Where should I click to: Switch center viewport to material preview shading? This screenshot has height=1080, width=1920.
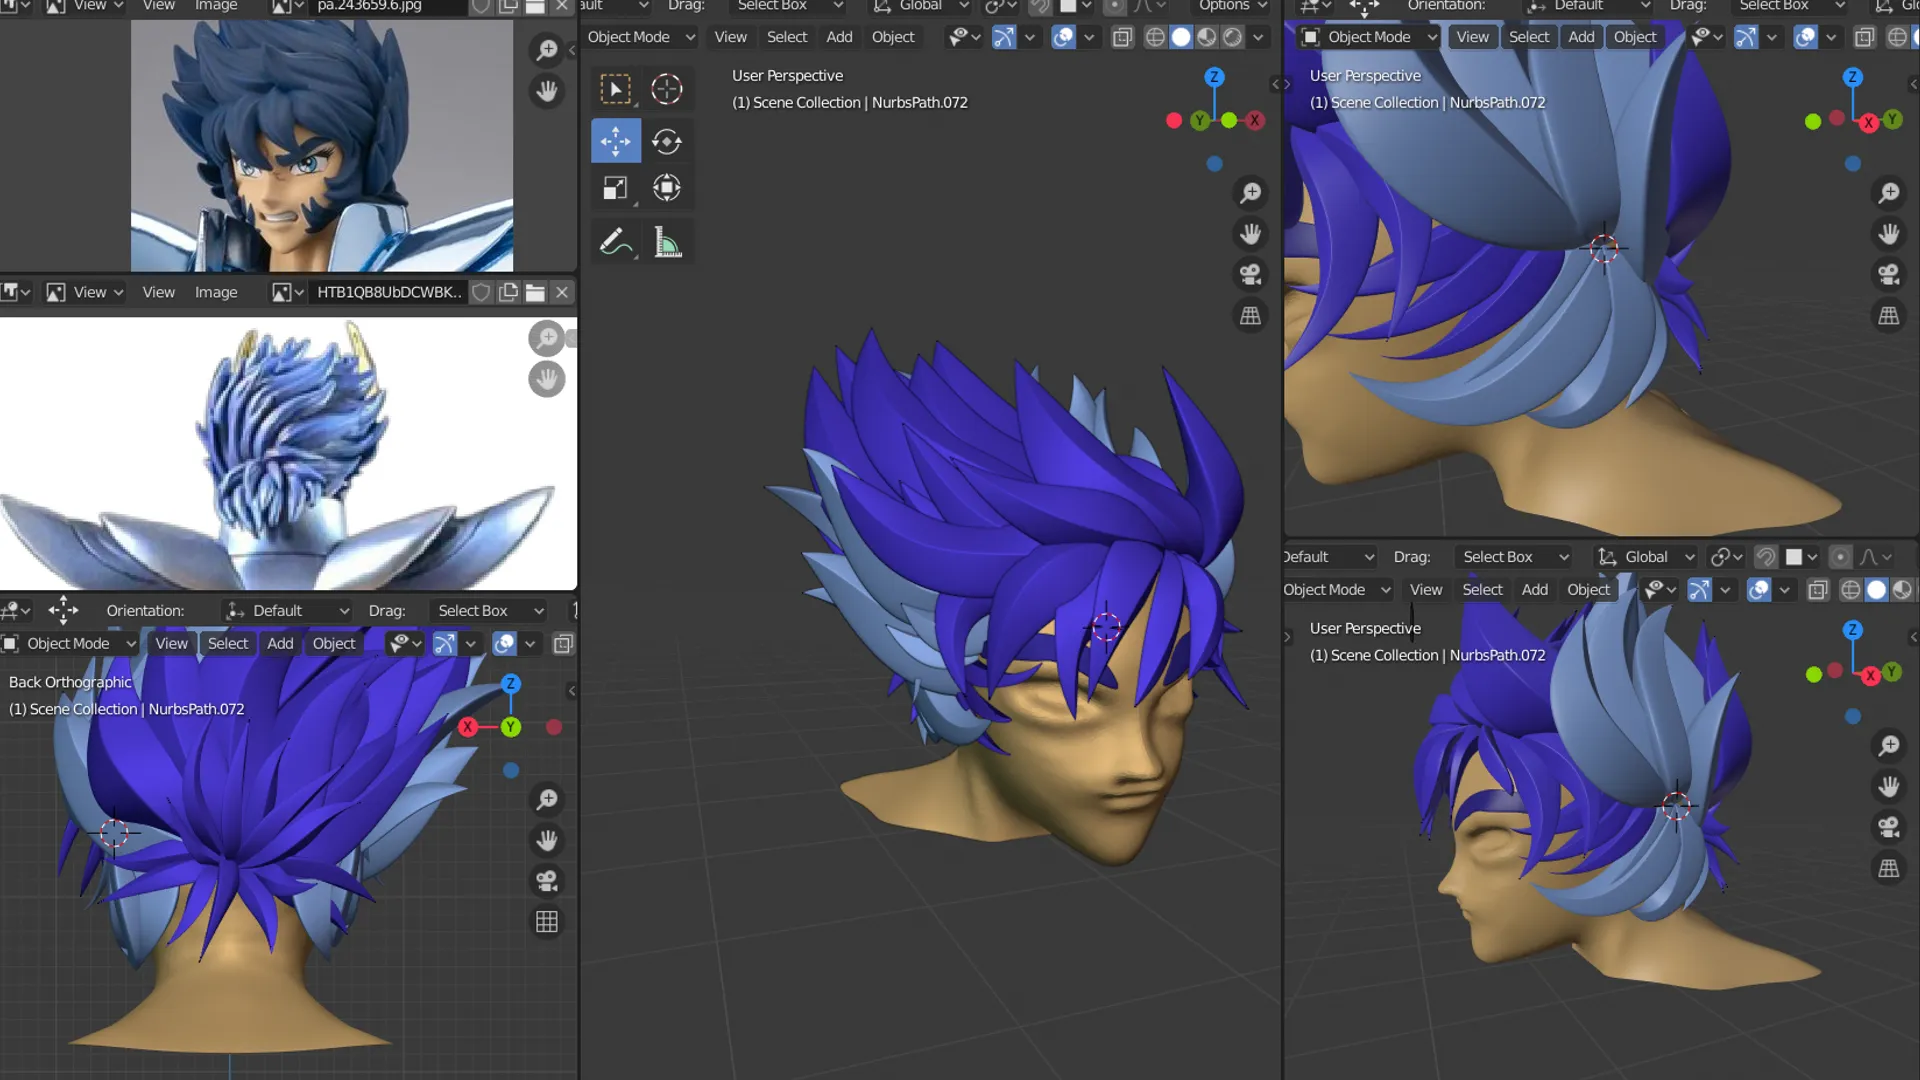(1207, 37)
